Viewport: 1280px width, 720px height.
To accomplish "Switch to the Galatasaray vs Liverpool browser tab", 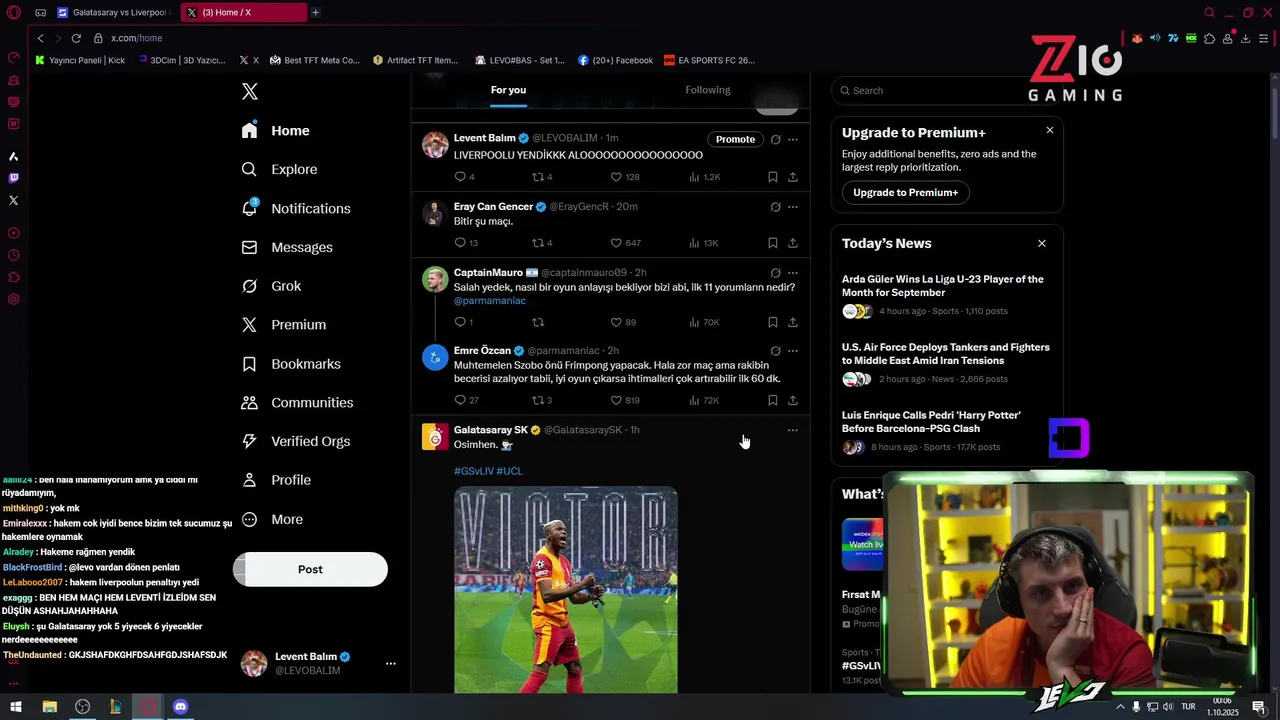I will 113,12.
